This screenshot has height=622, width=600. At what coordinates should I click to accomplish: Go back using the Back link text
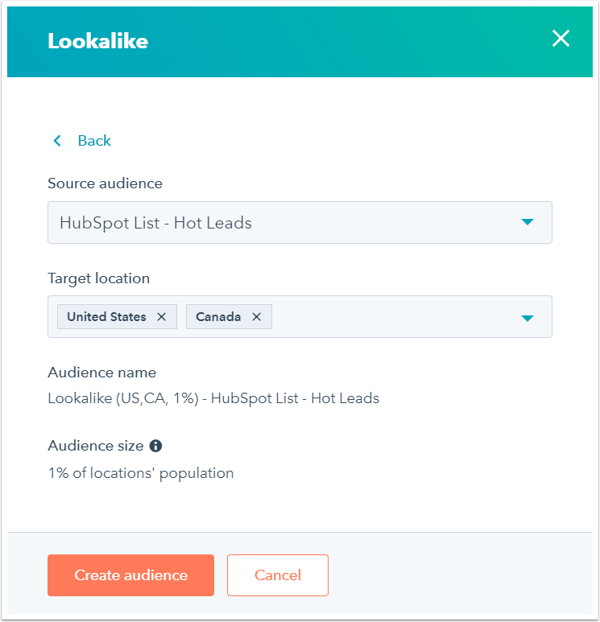click(94, 141)
